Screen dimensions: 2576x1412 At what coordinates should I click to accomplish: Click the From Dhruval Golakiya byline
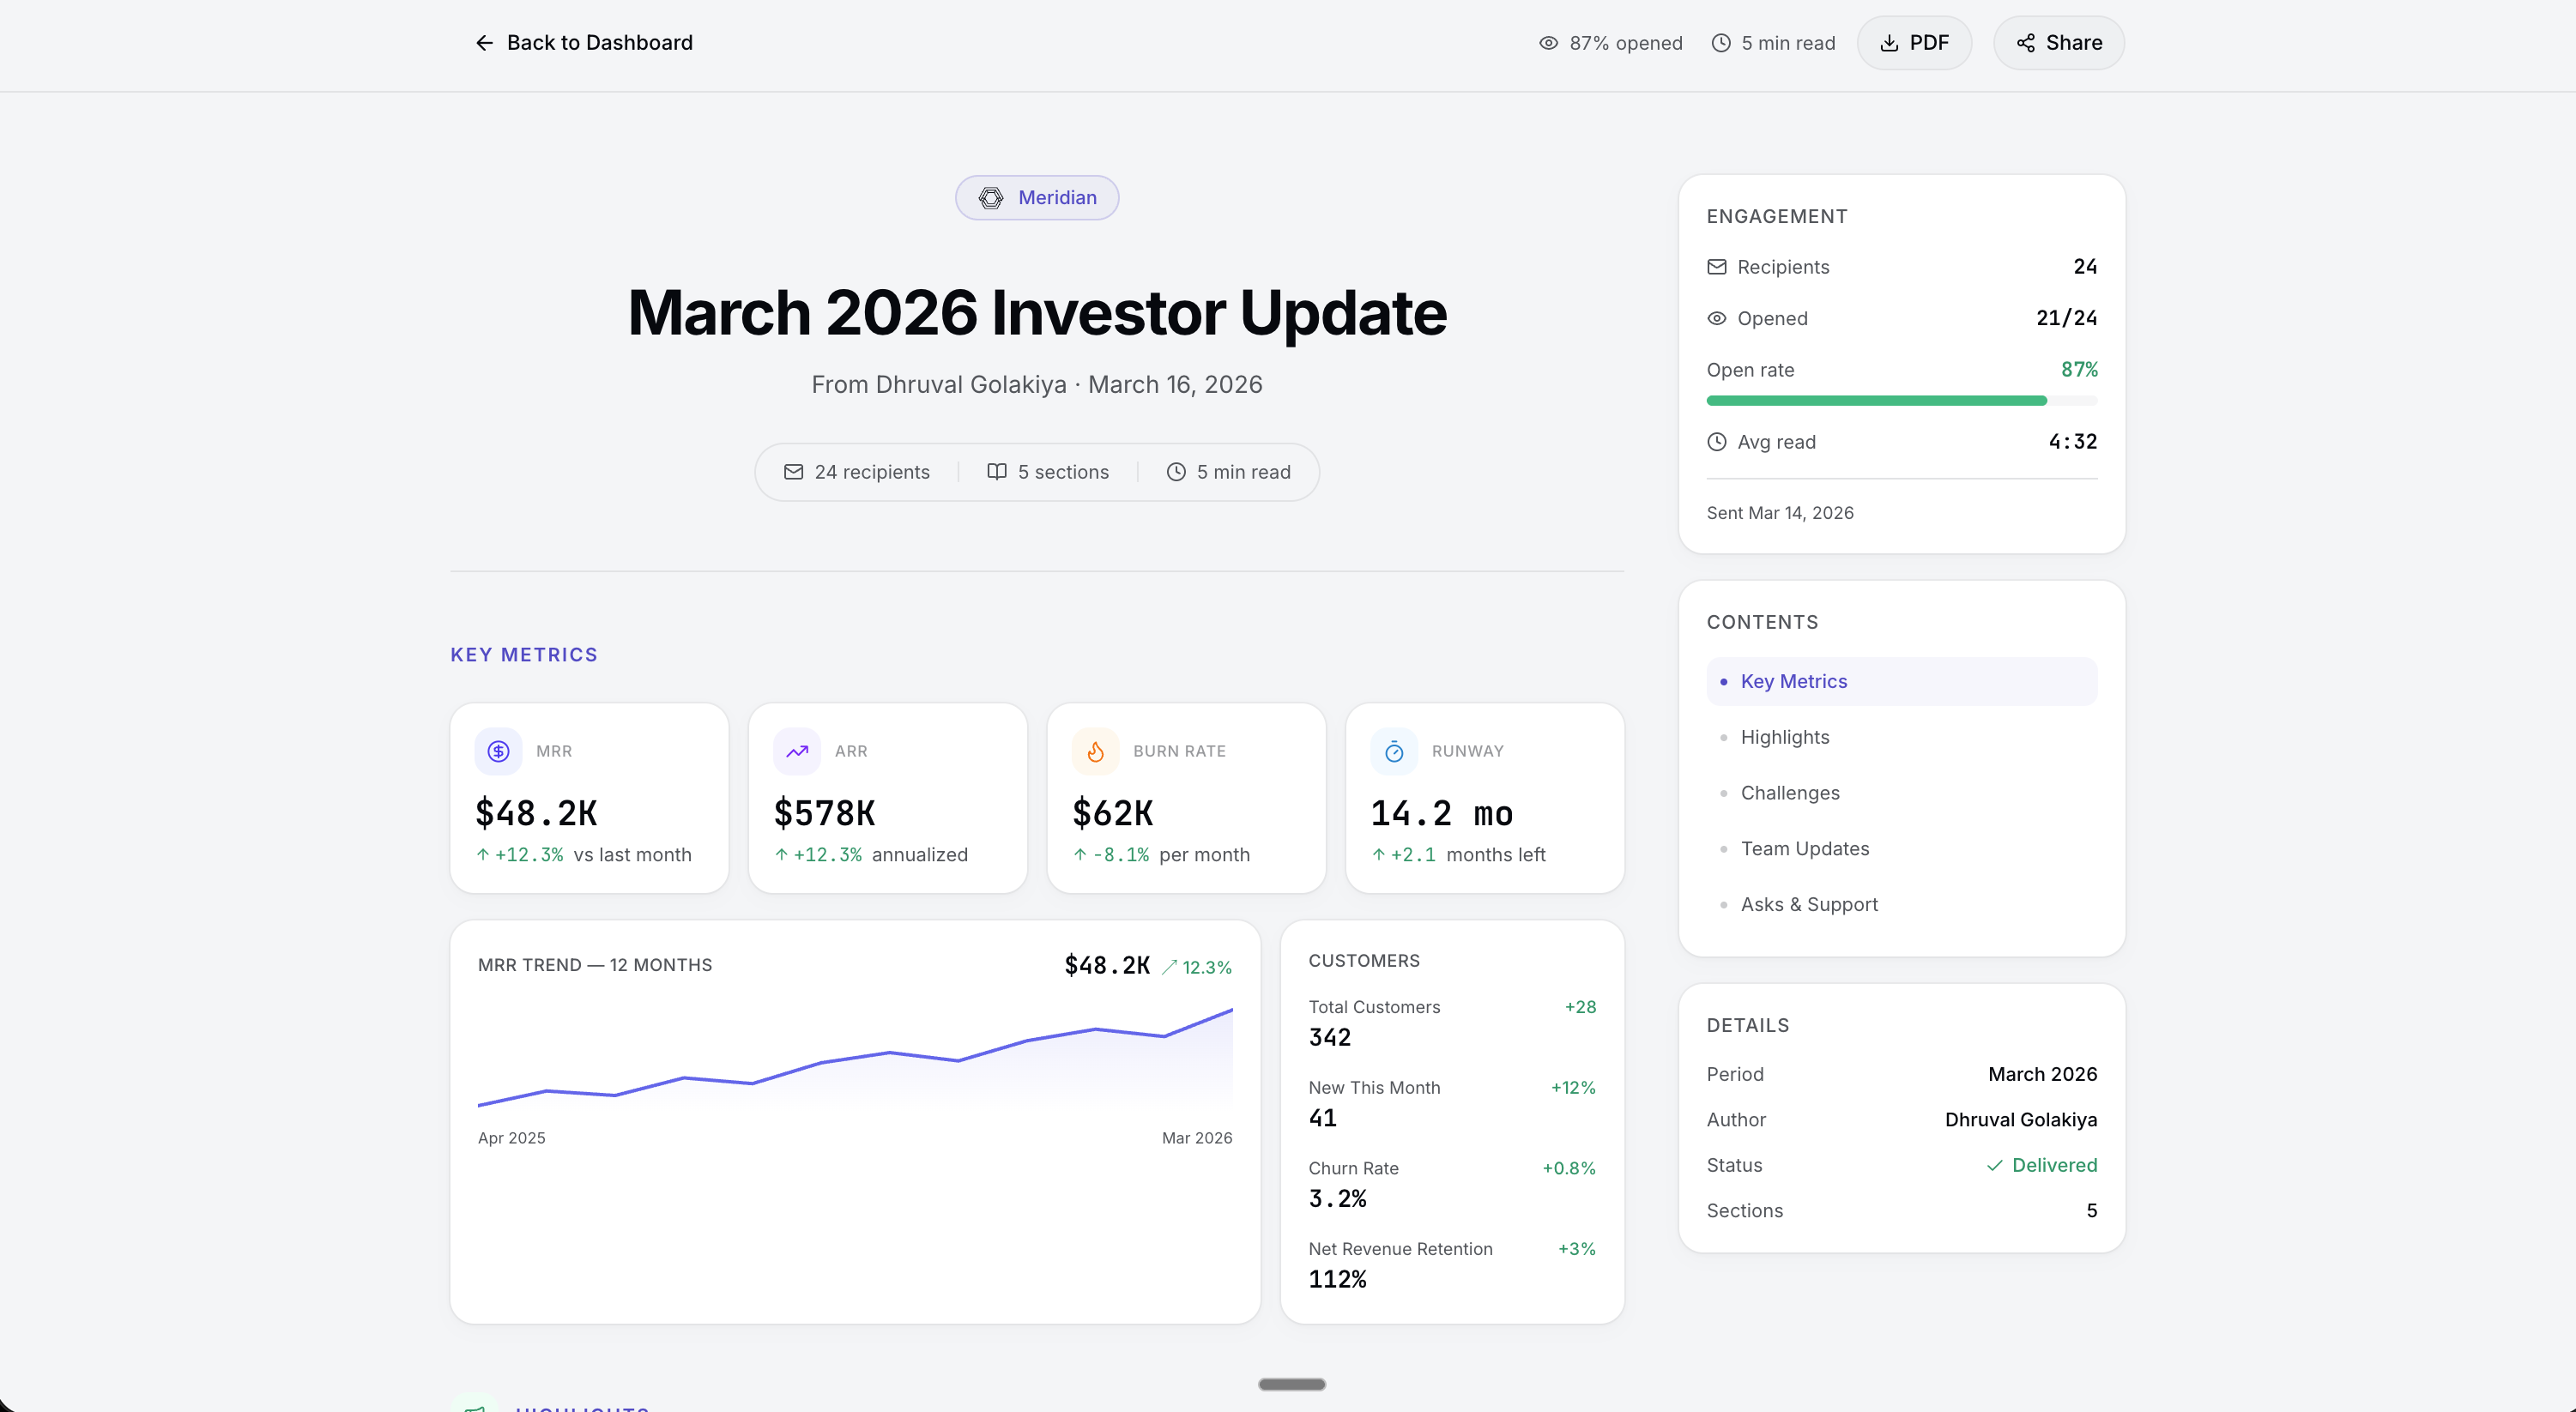1037,385
